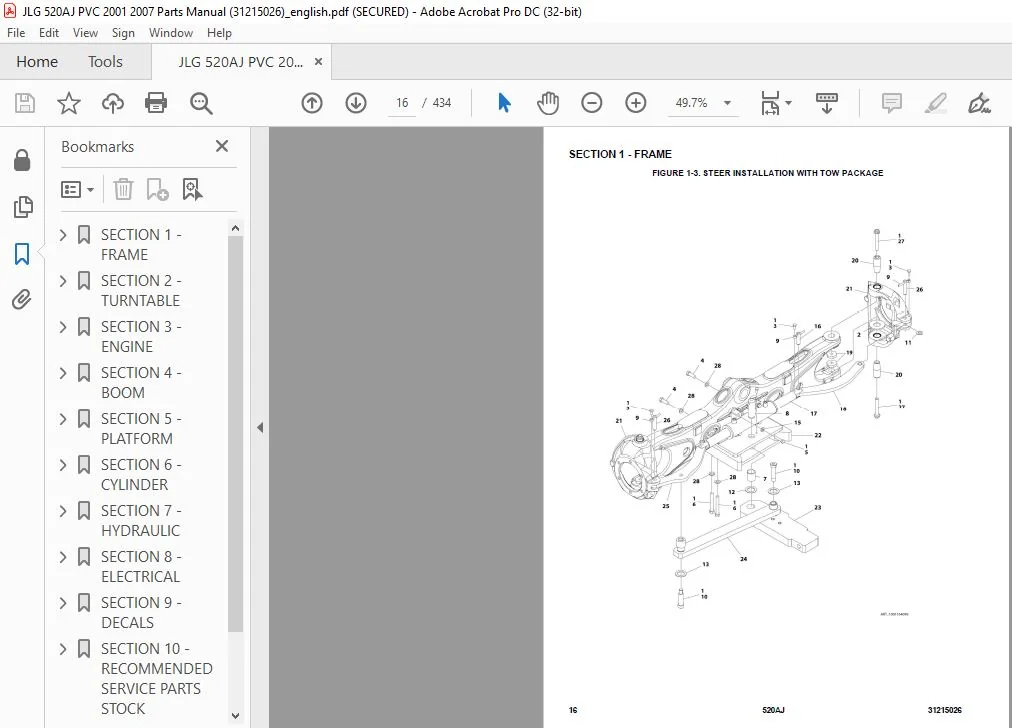Open the Sign menu

click(x=123, y=33)
